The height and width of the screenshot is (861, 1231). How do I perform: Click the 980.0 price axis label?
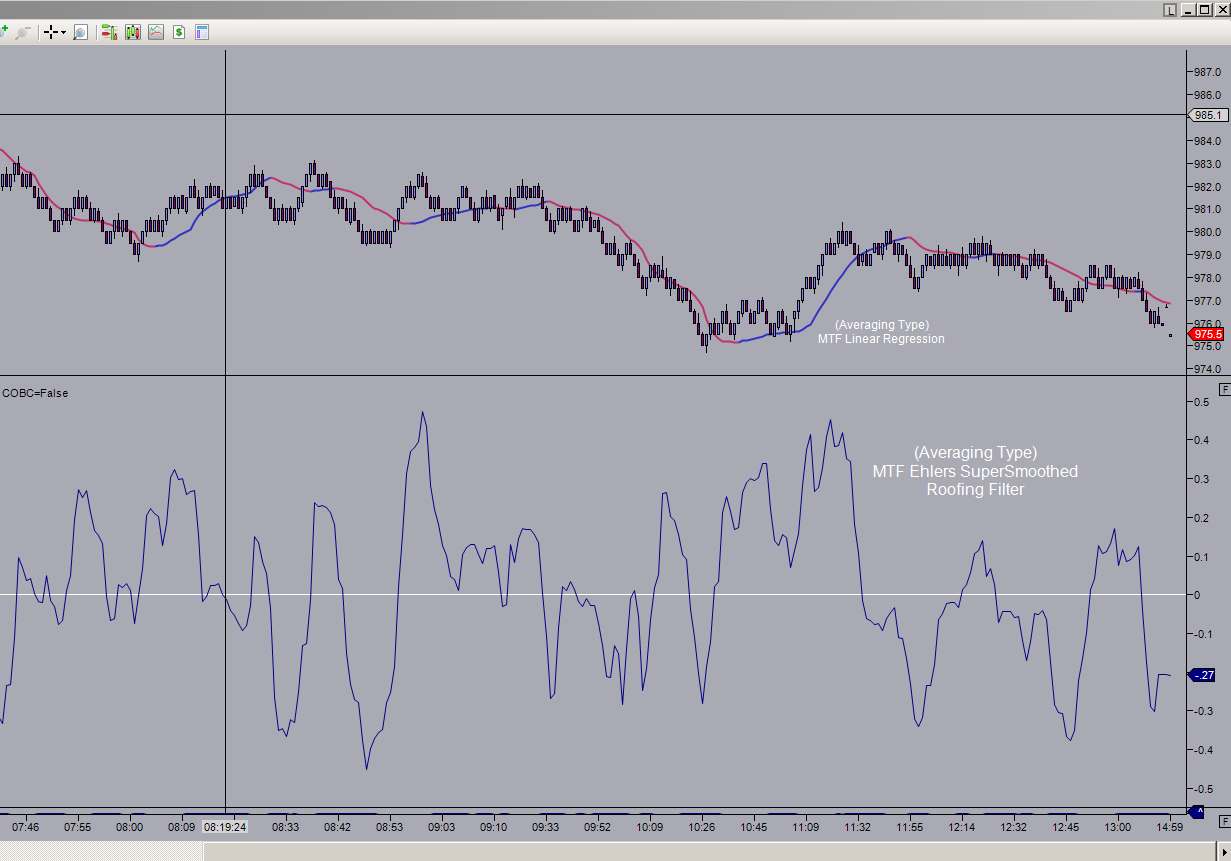point(1207,232)
